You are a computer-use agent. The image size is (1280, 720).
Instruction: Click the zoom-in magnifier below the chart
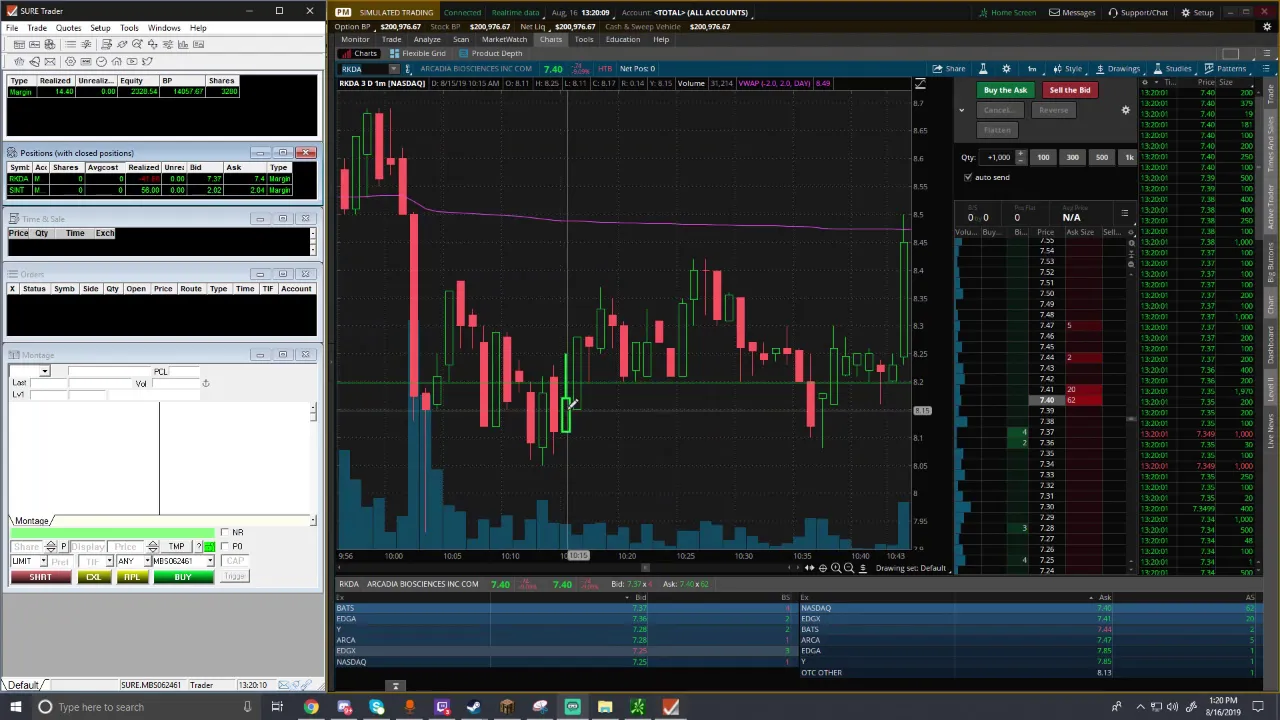[x=836, y=568]
